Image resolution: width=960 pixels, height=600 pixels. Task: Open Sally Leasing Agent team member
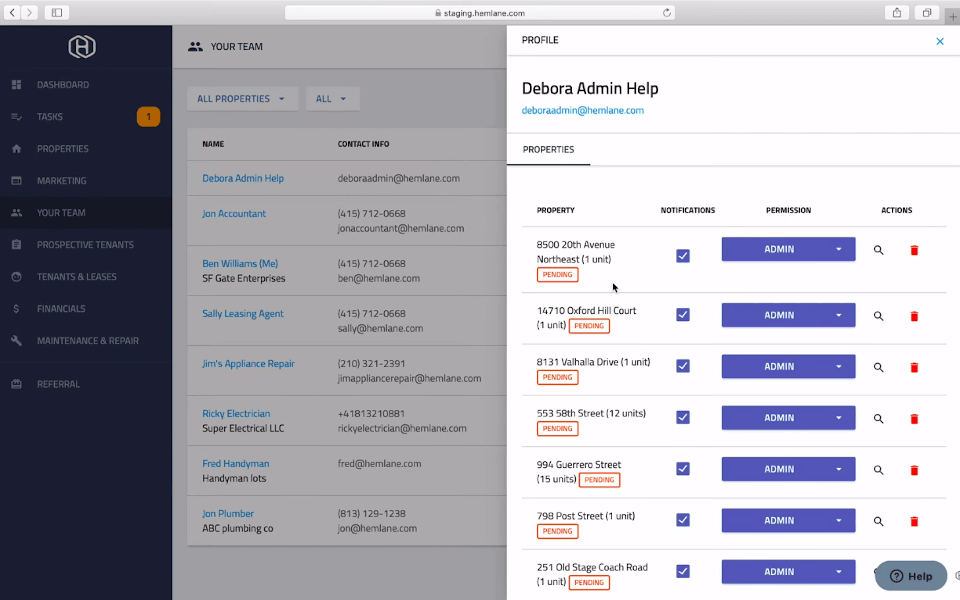(243, 313)
